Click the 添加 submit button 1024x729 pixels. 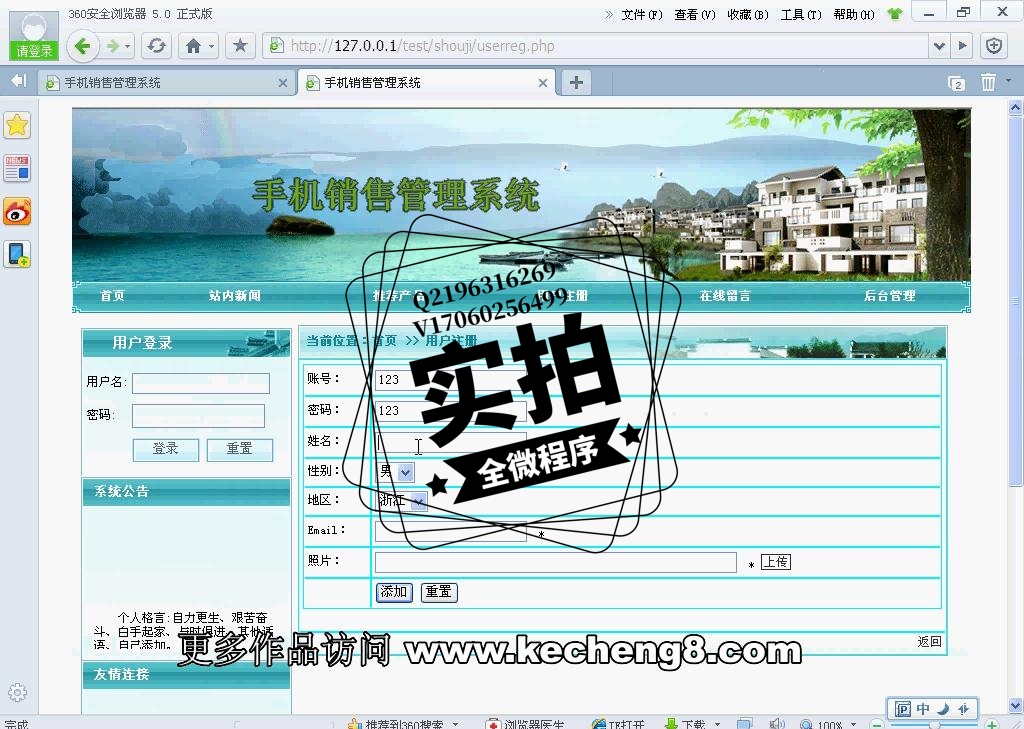click(394, 592)
